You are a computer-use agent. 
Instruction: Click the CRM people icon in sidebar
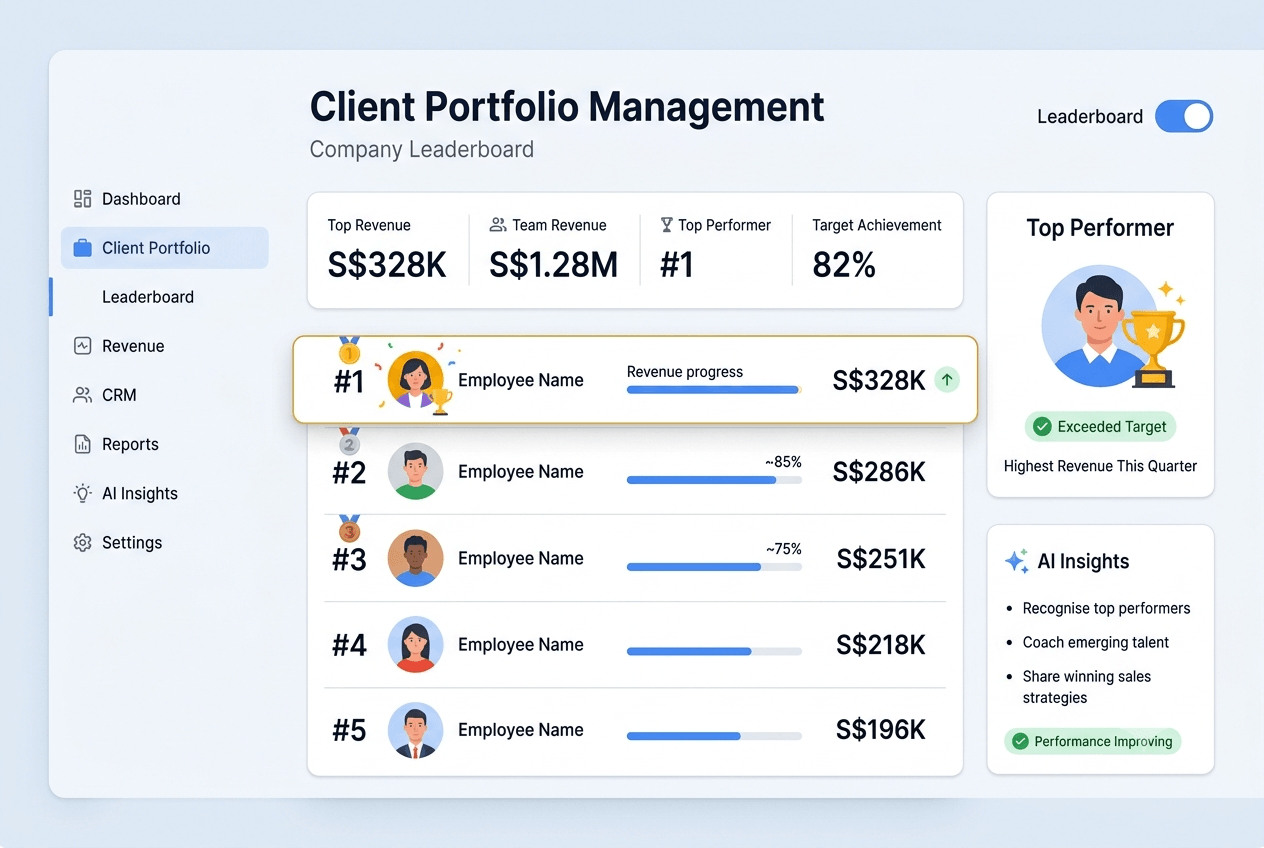click(83, 395)
